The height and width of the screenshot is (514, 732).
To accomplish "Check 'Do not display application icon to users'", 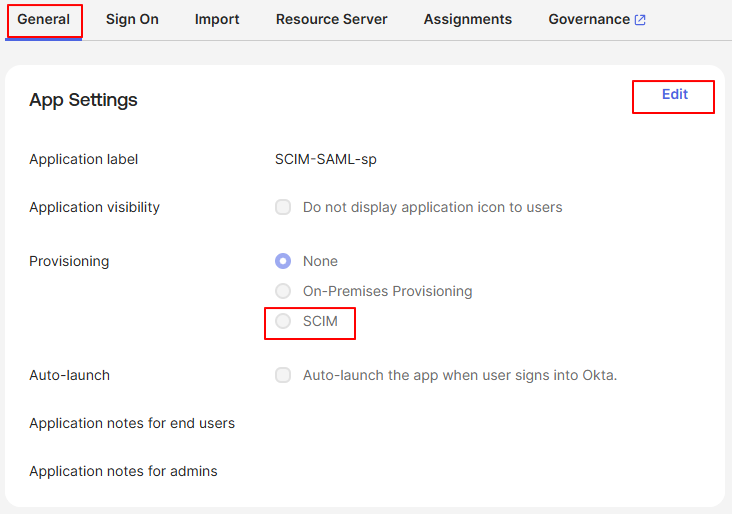I will coord(283,207).
